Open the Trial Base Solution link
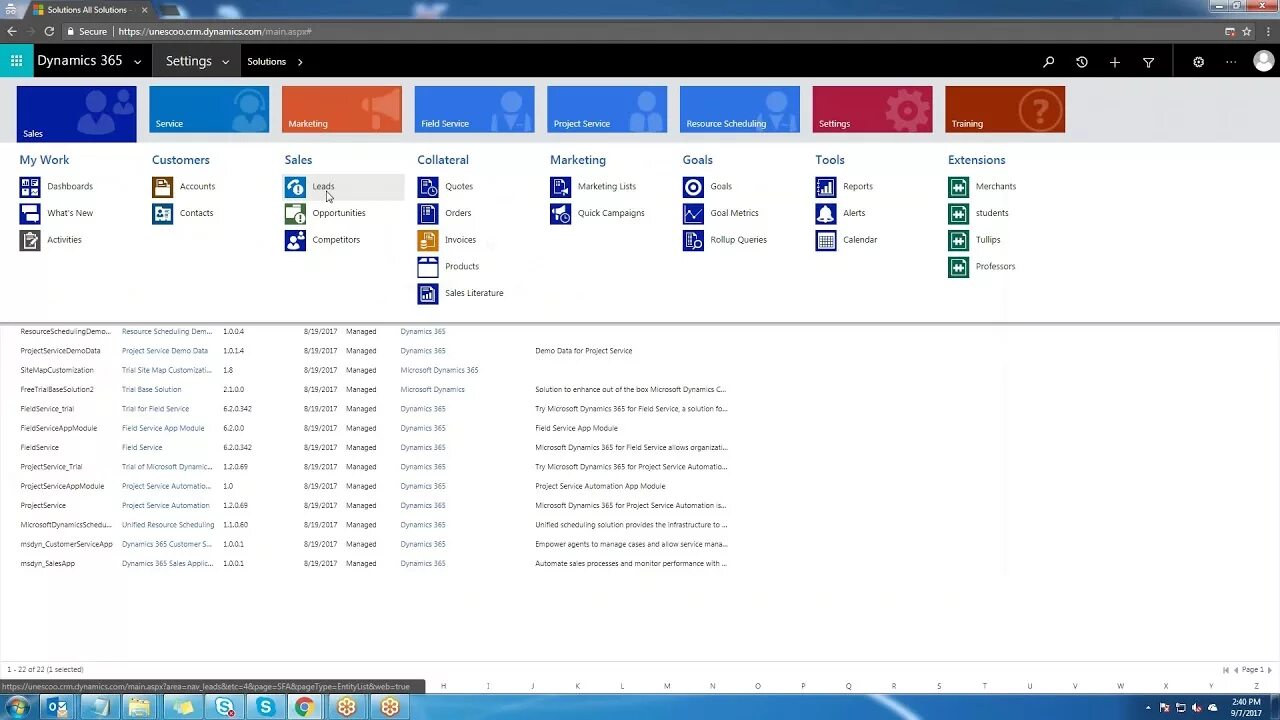 pyautogui.click(x=152, y=390)
